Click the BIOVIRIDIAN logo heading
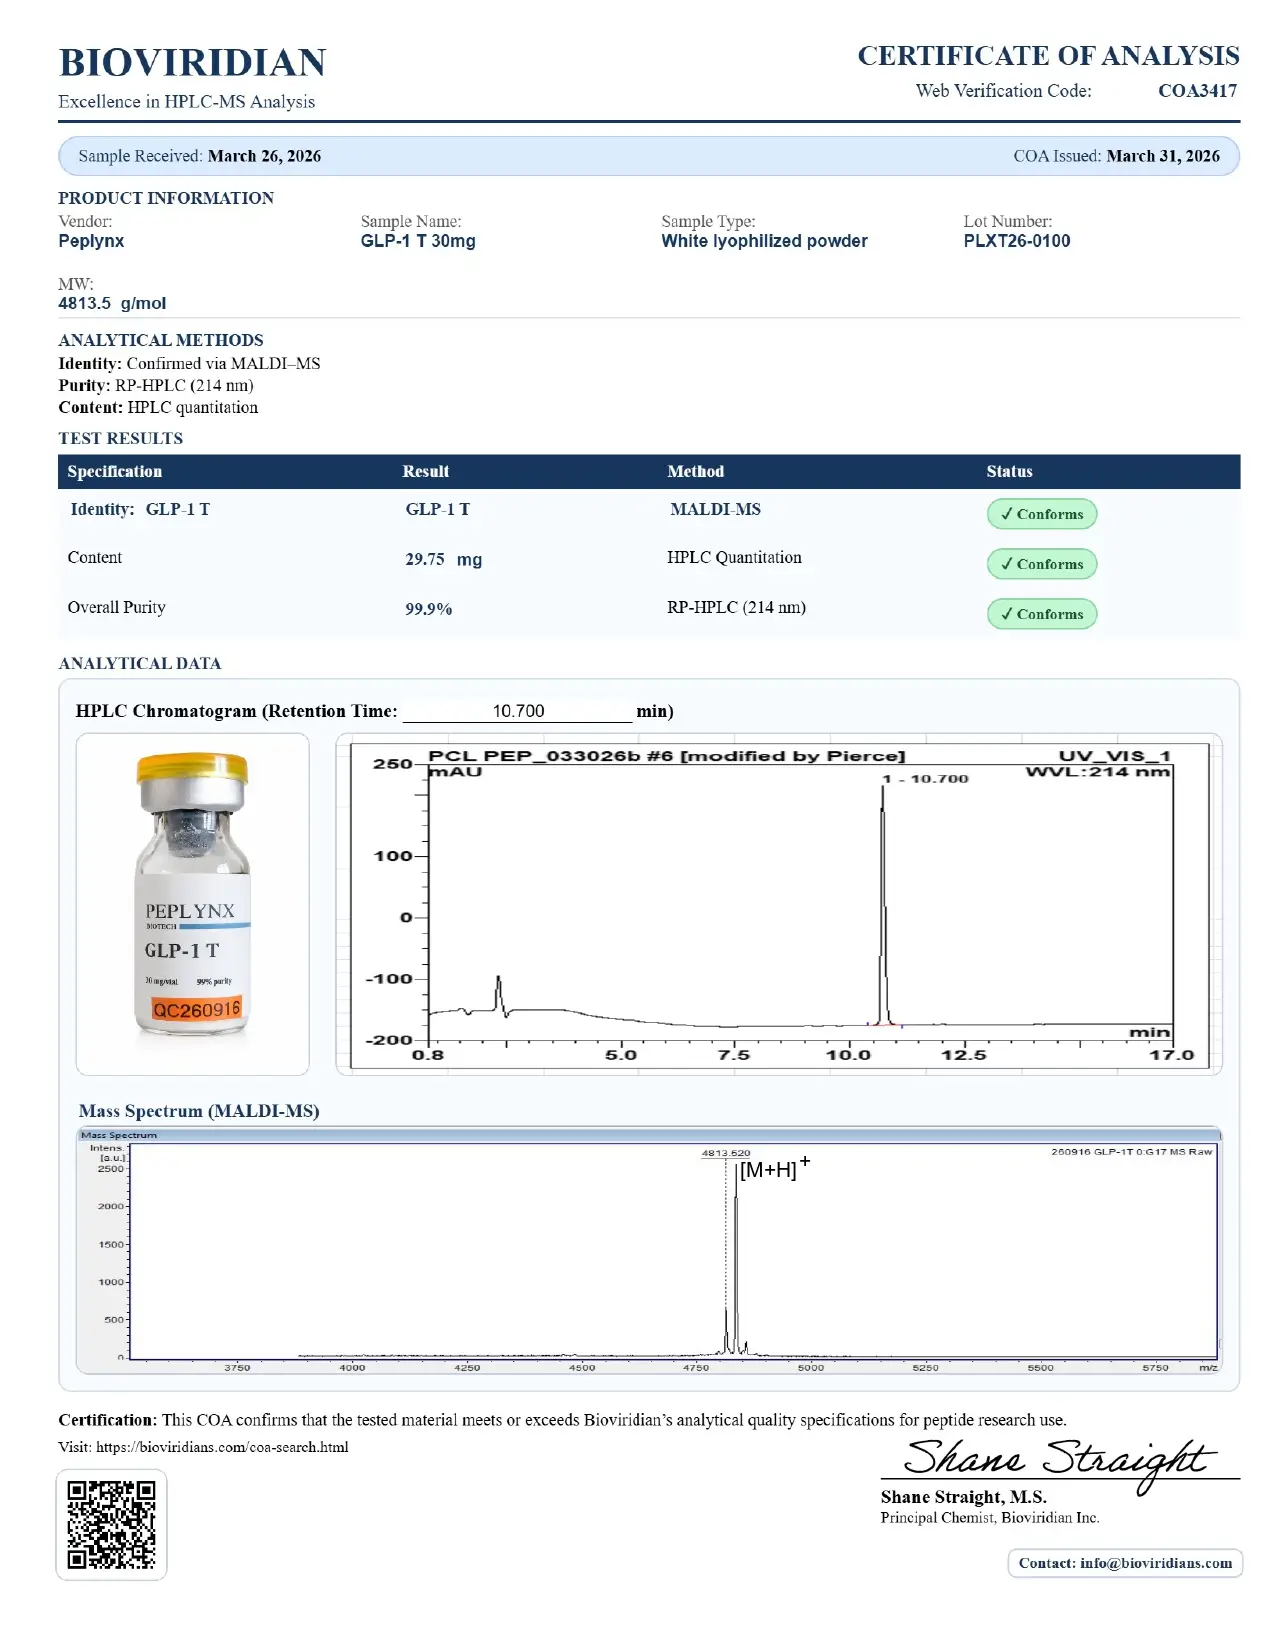 [192, 63]
